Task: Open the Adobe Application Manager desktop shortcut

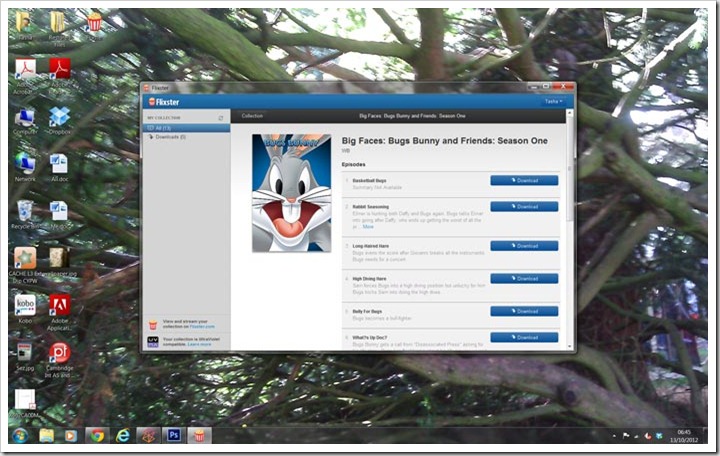Action: coord(60,312)
